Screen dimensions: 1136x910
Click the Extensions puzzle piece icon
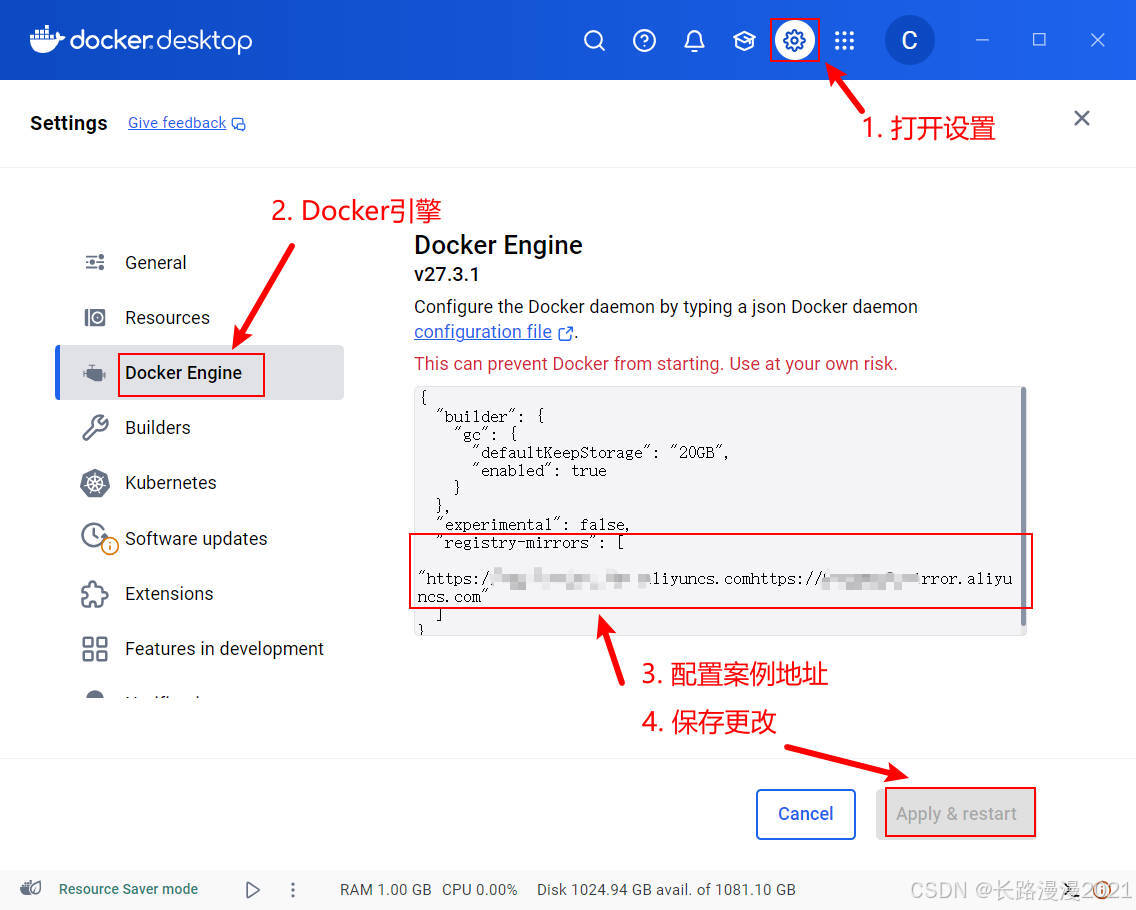pyautogui.click(x=95, y=593)
